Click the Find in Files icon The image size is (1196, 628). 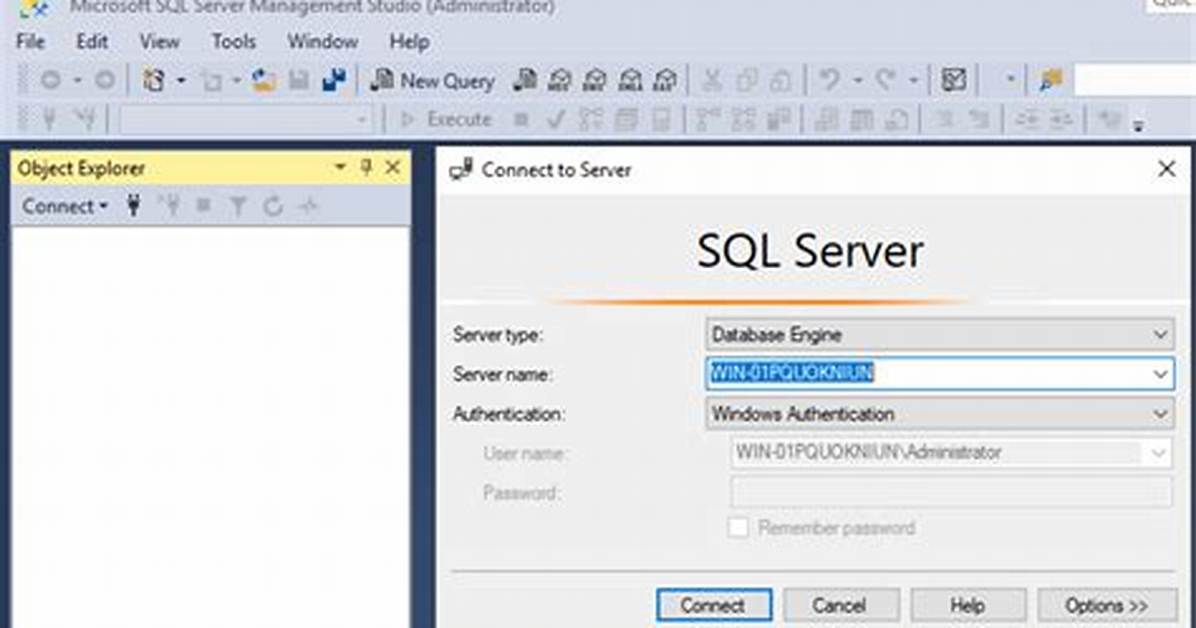pyautogui.click(x=1051, y=79)
